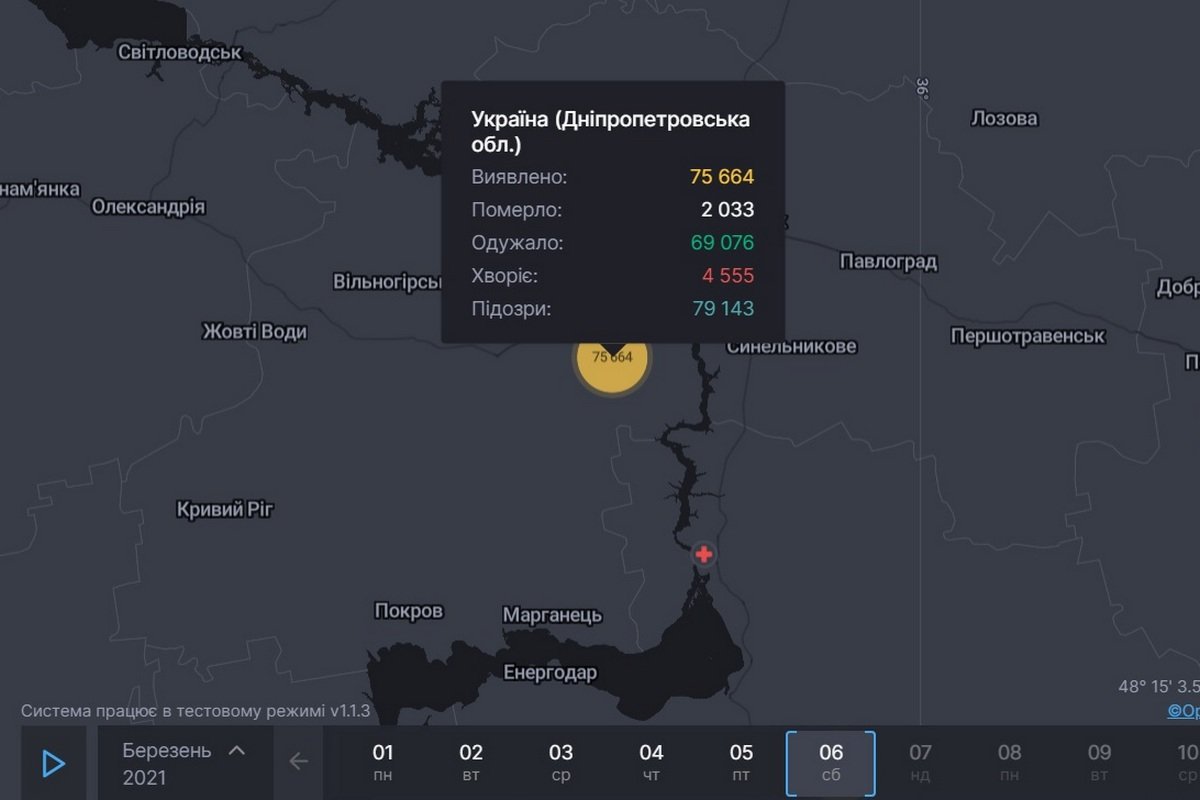Select date 01 пн on the timeline
The width and height of the screenshot is (1200, 800).
pyautogui.click(x=382, y=762)
